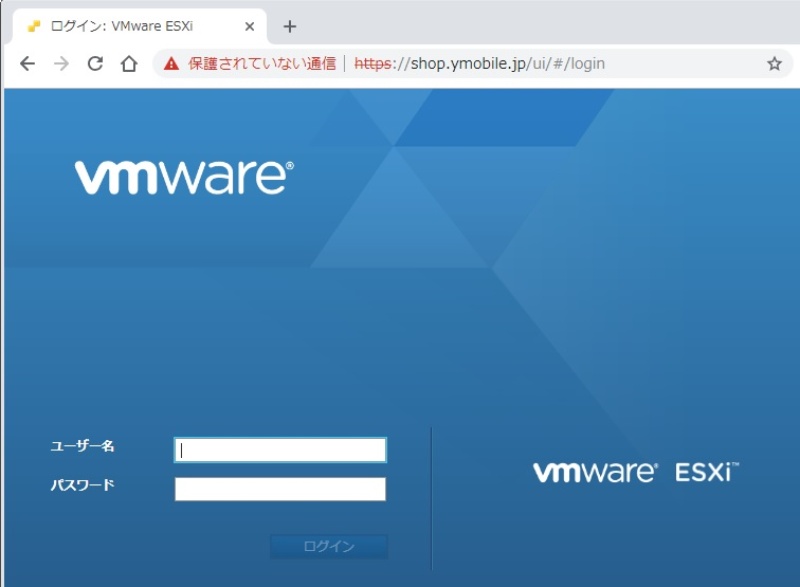
Task: Click the browser reload icon
Action: [94, 62]
